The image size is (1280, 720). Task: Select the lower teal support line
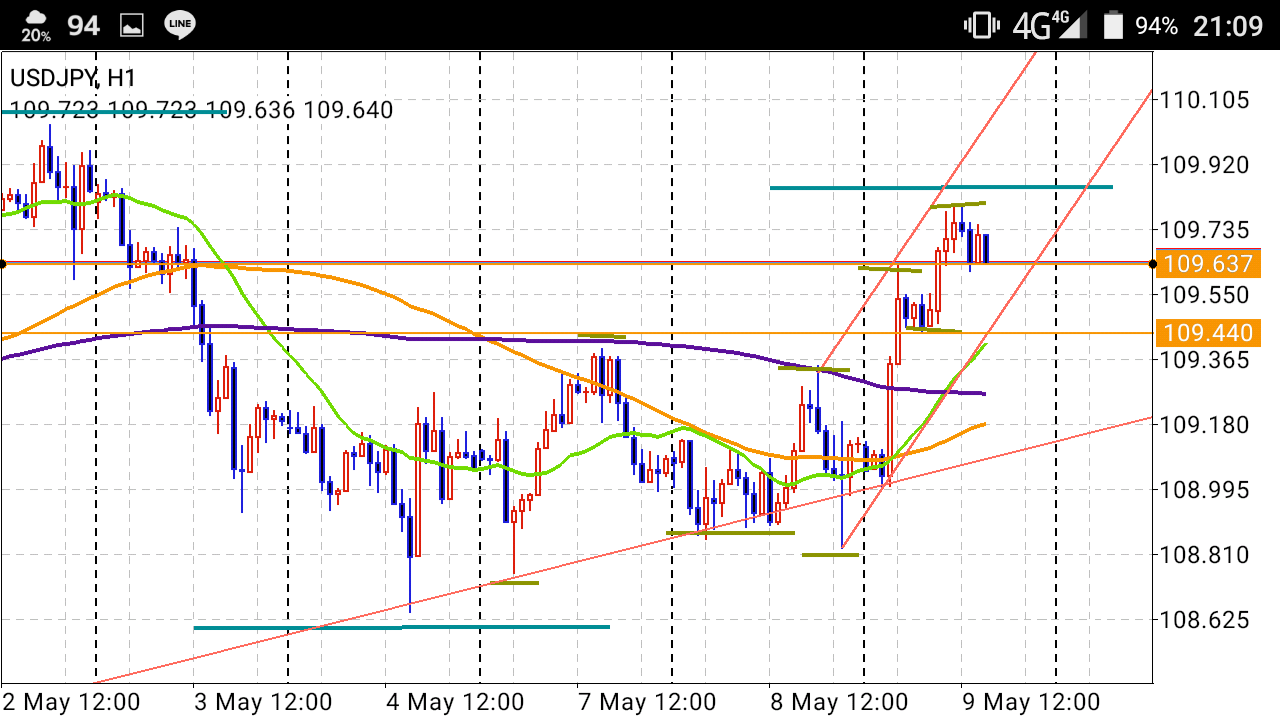pyautogui.click(x=401, y=627)
